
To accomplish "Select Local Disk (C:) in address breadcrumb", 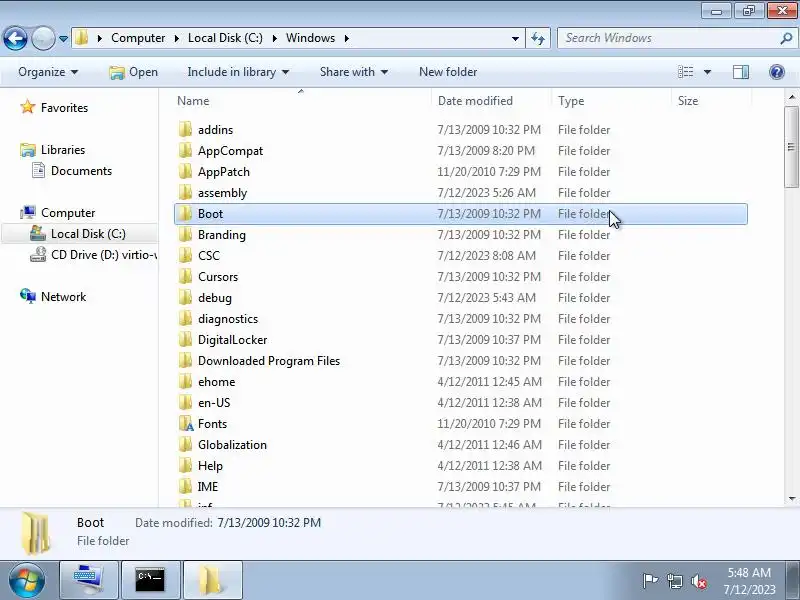I will (x=225, y=38).
